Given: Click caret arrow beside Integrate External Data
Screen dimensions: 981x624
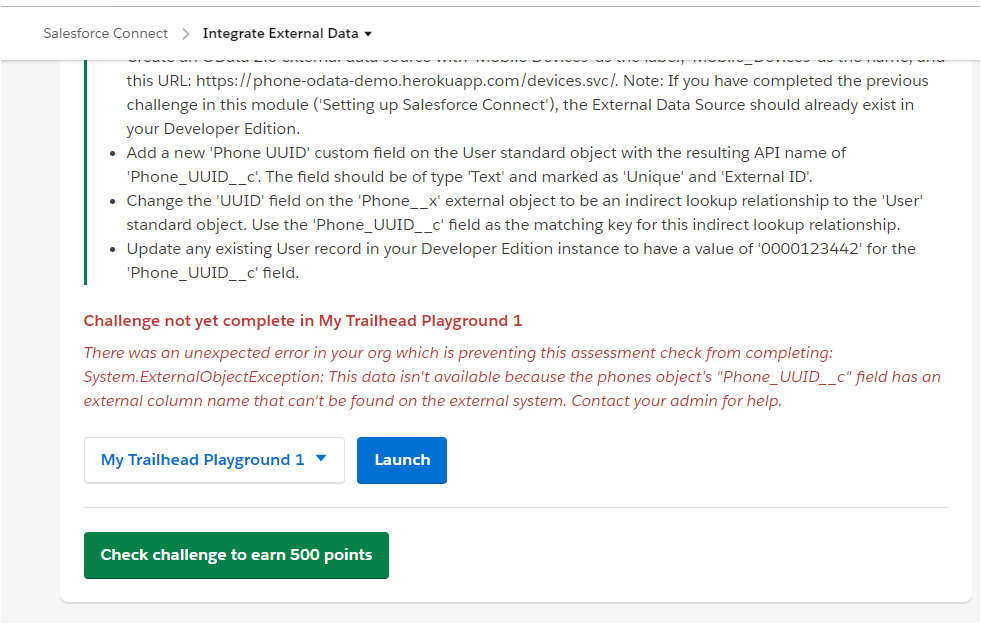Looking at the screenshot, I should [368, 34].
